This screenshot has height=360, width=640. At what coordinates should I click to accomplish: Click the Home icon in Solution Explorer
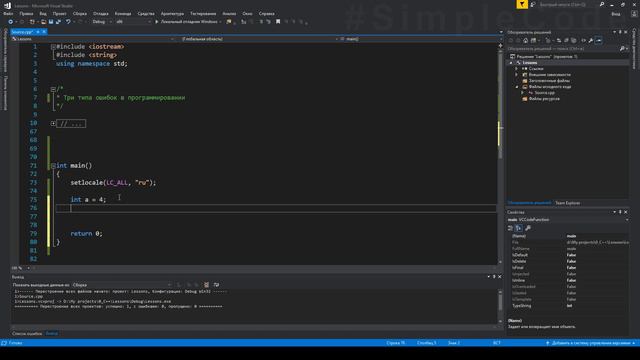coord(525,40)
